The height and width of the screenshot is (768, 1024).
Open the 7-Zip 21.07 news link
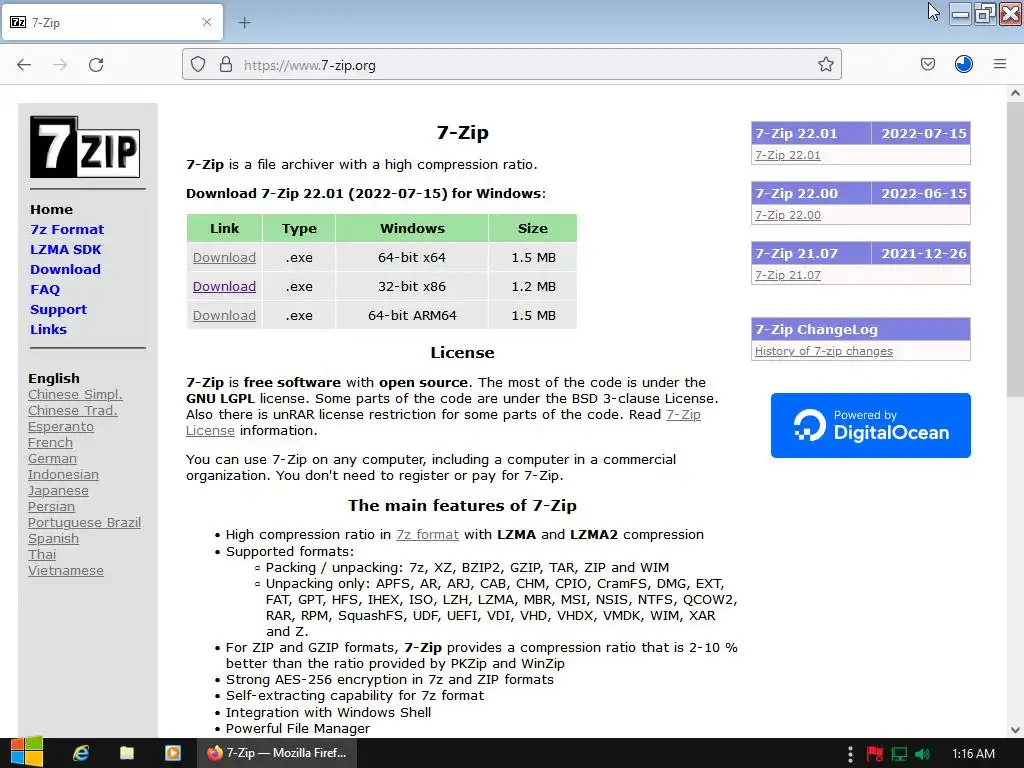click(788, 275)
